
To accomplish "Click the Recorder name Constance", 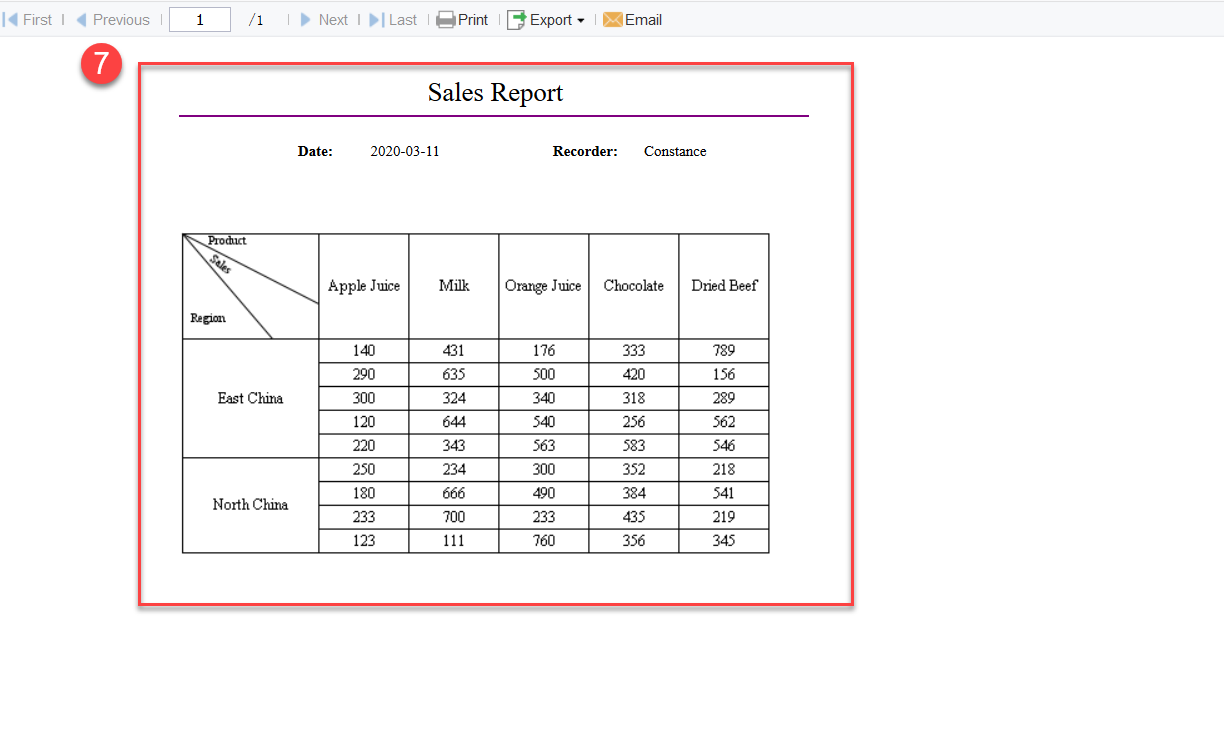I will coord(675,151).
